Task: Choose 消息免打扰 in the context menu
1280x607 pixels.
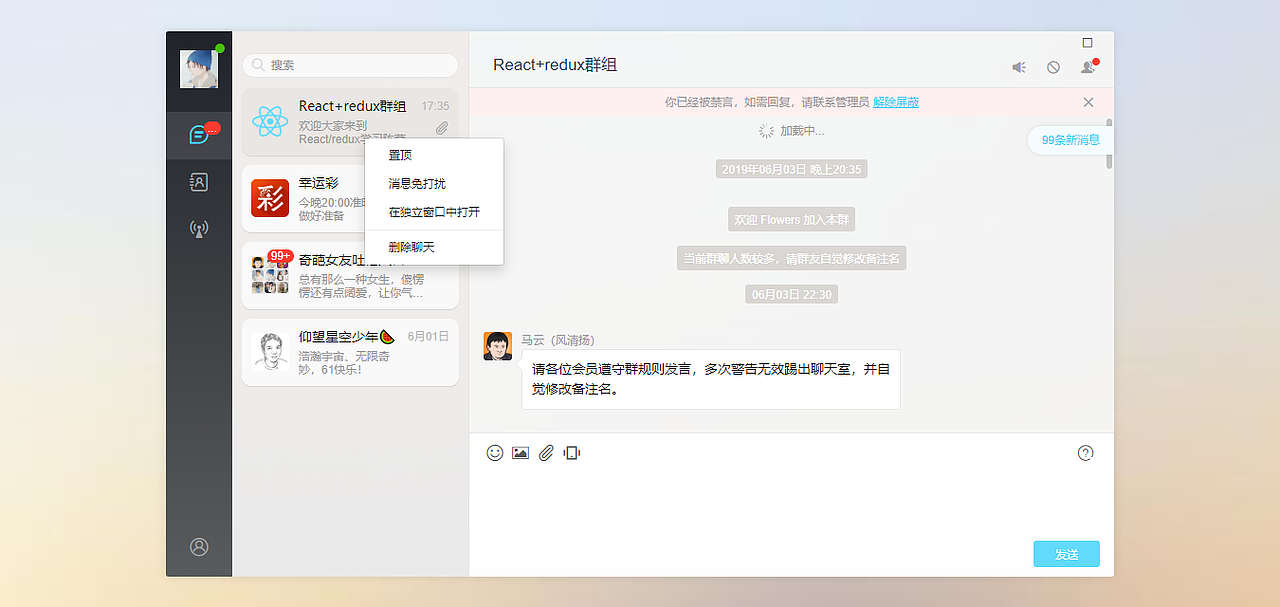Action: [434, 184]
